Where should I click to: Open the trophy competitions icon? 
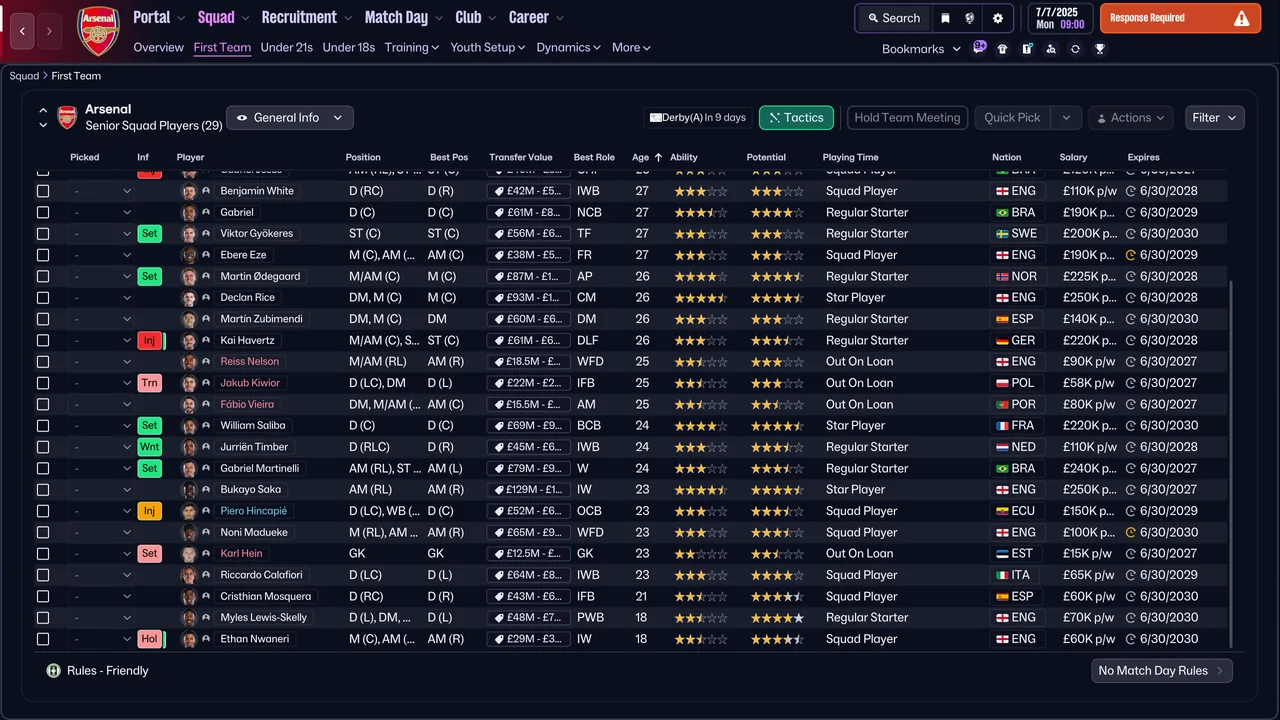point(1100,48)
